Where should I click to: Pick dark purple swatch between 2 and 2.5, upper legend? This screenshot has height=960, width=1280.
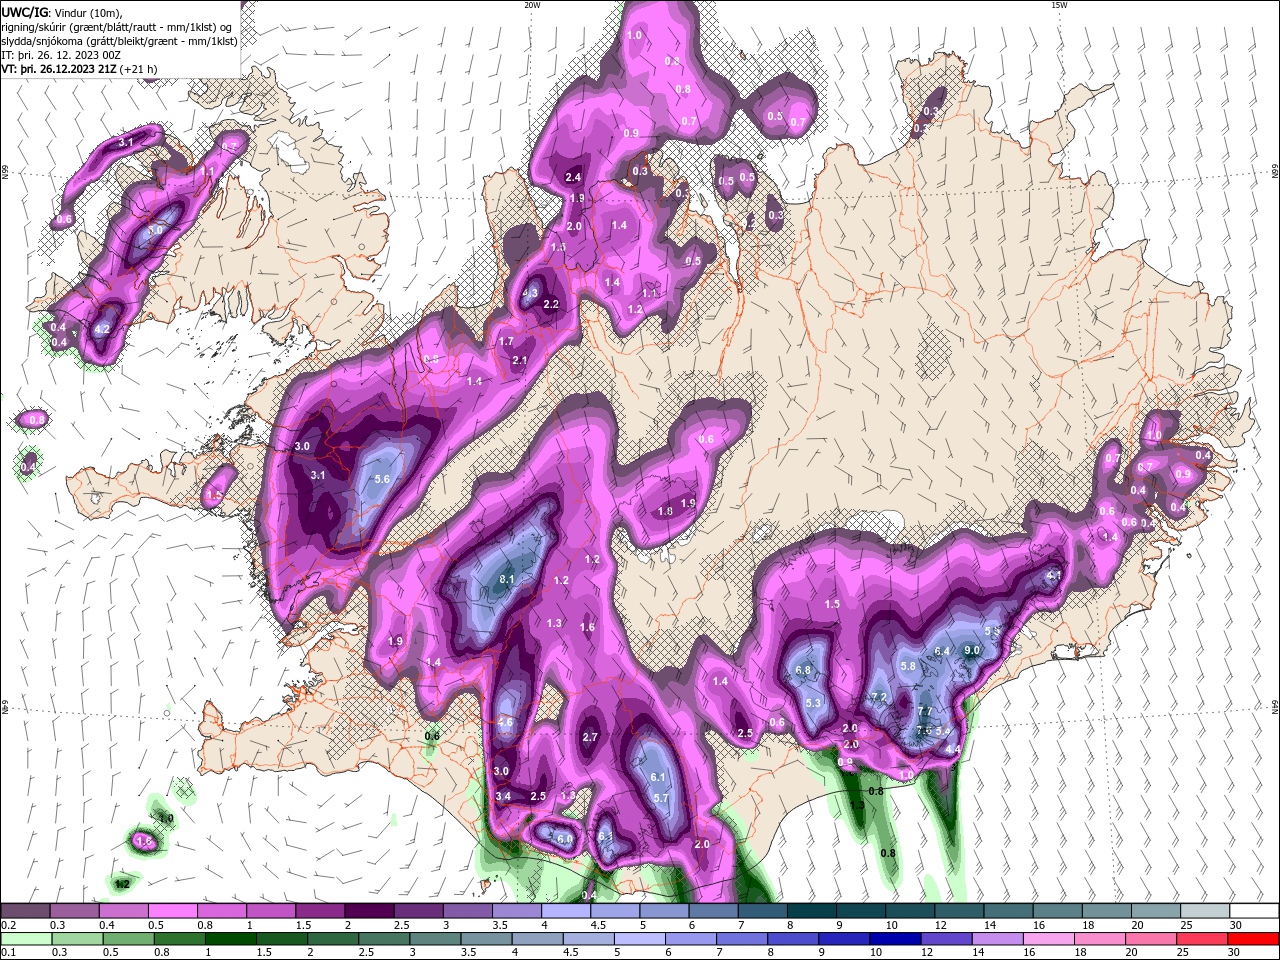tap(369, 911)
